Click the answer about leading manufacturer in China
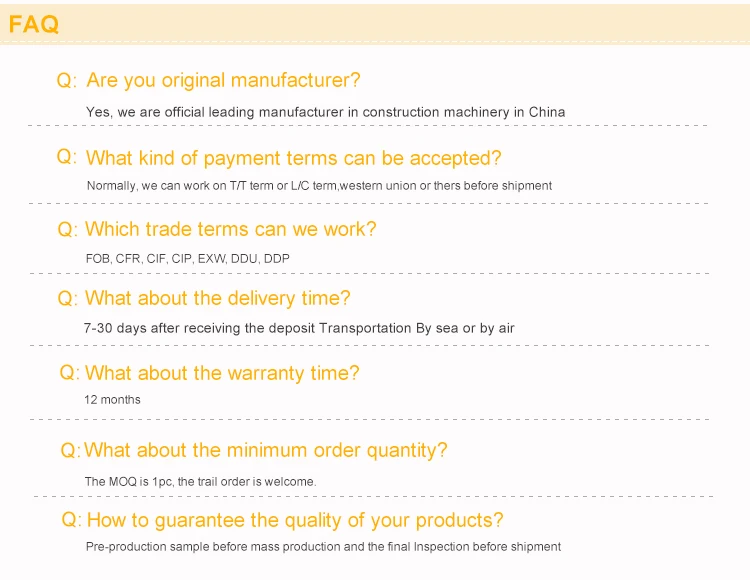This screenshot has height=580, width=750. click(x=325, y=112)
